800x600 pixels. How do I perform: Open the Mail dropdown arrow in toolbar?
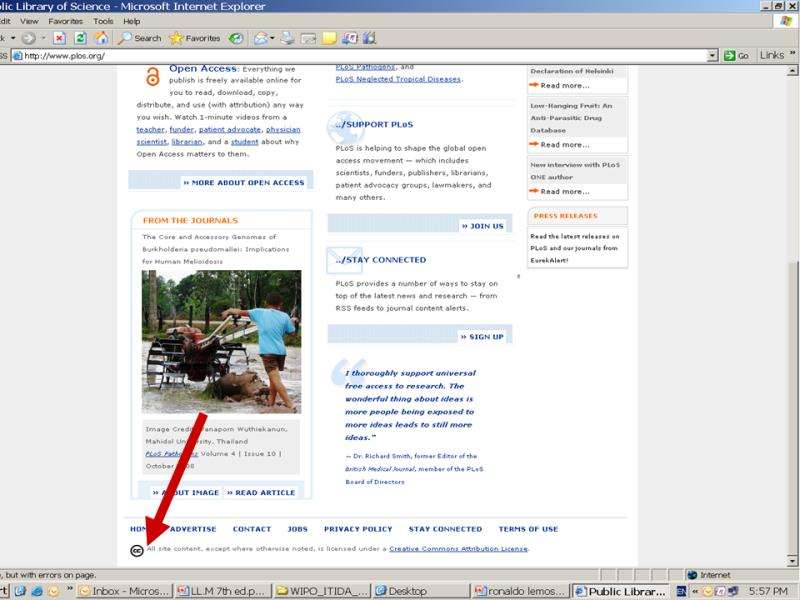pos(271,38)
